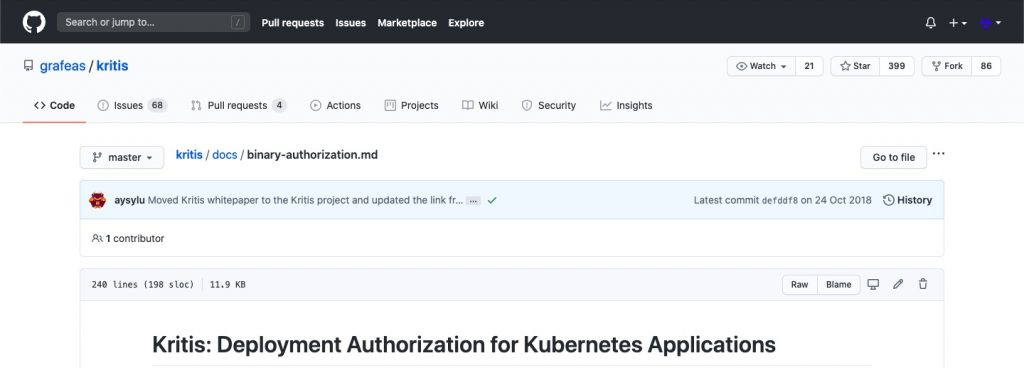Viewport: 1024px width, 368px height.
Task: Open the notifications bell
Action: coord(931,23)
